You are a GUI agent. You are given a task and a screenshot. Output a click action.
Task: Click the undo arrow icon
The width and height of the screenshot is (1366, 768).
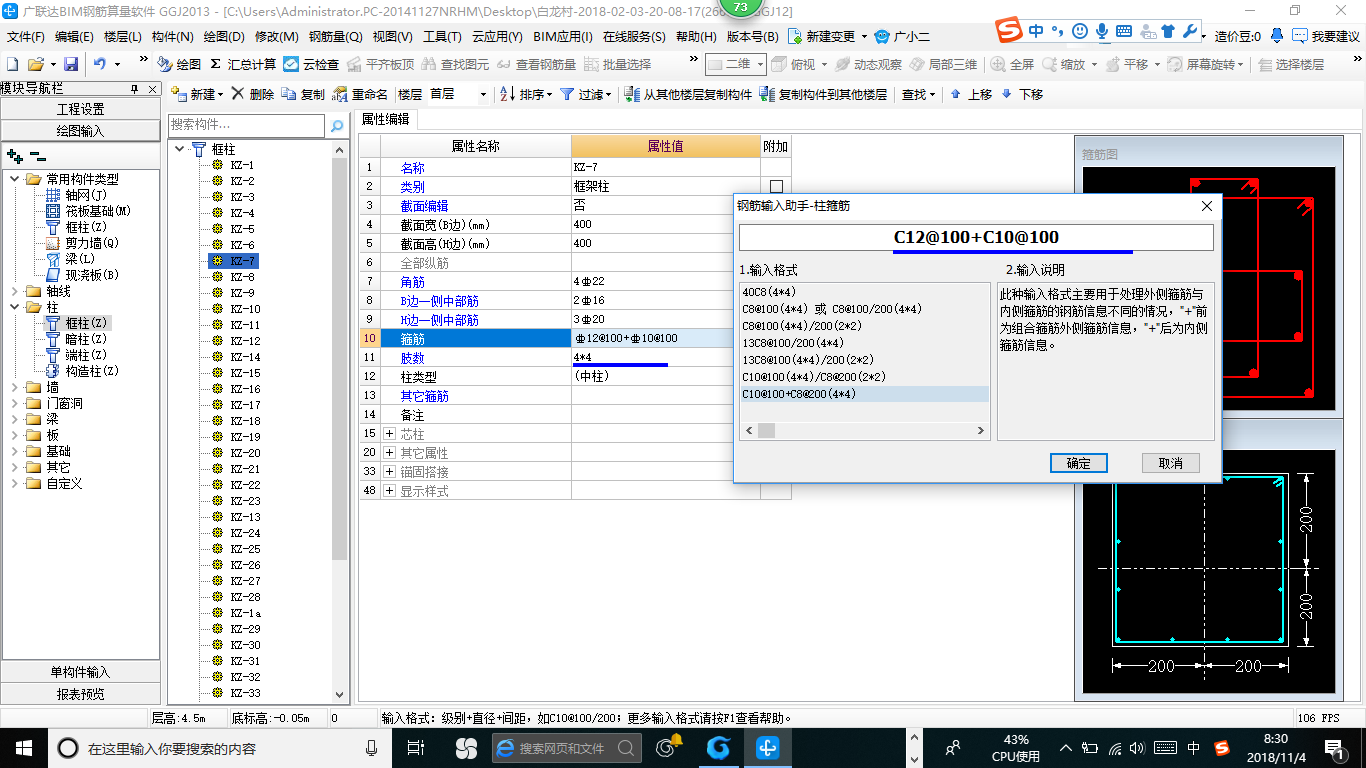[x=100, y=64]
